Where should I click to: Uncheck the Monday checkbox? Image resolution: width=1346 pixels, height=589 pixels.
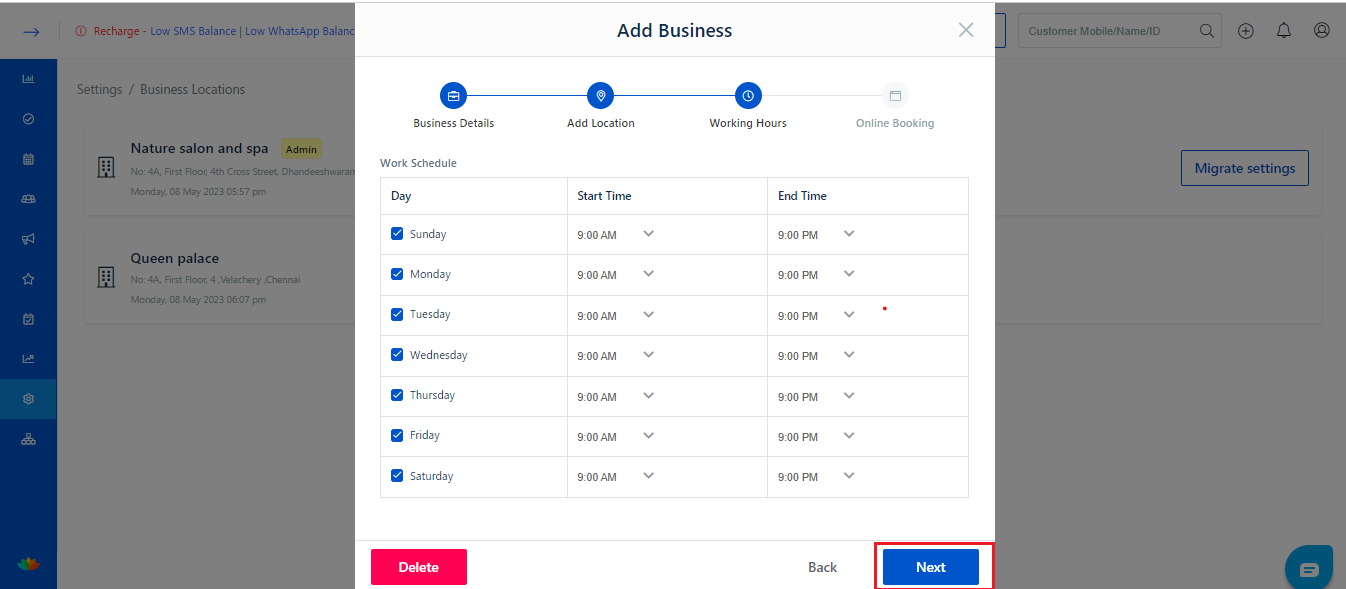[397, 273]
